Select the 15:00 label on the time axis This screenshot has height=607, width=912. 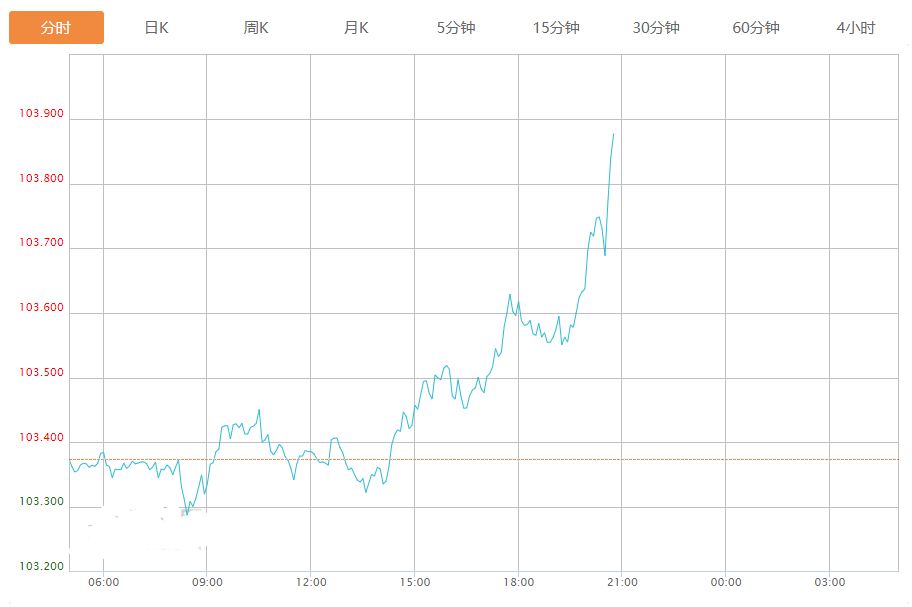coord(415,583)
